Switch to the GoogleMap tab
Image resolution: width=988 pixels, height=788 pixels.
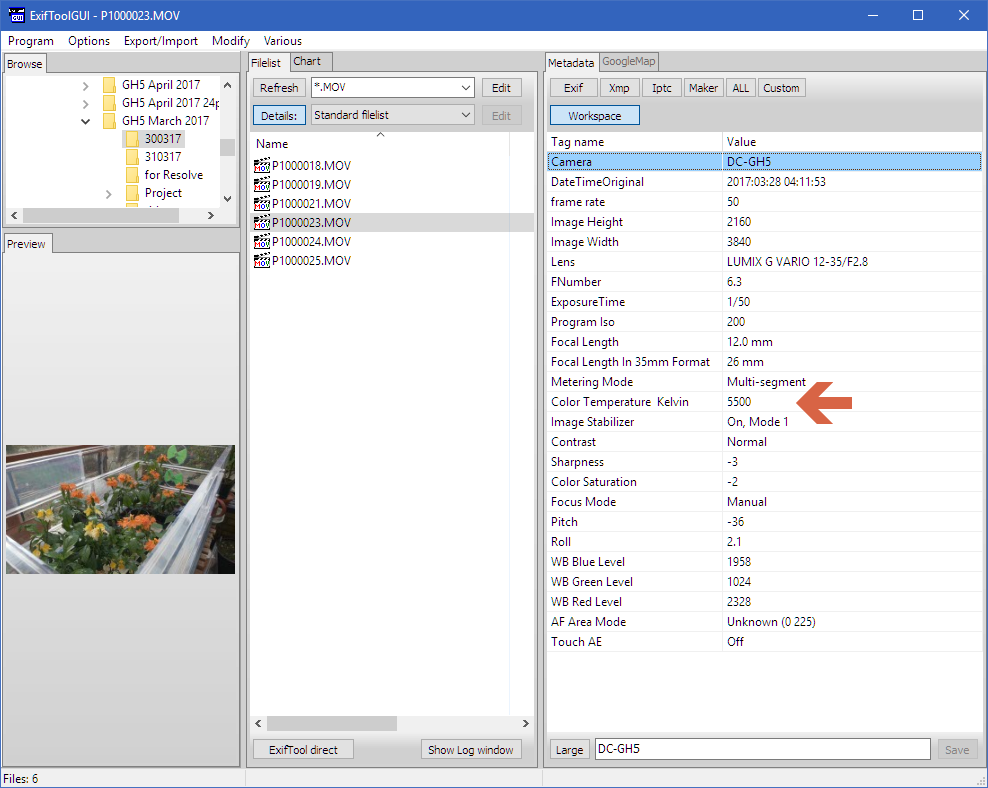click(x=628, y=61)
